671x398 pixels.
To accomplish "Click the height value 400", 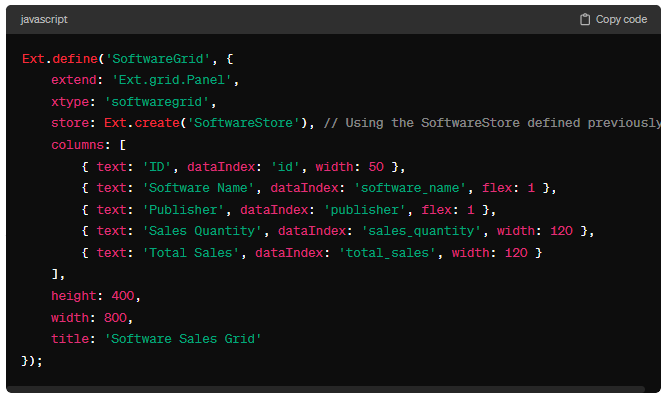I will pos(123,296).
